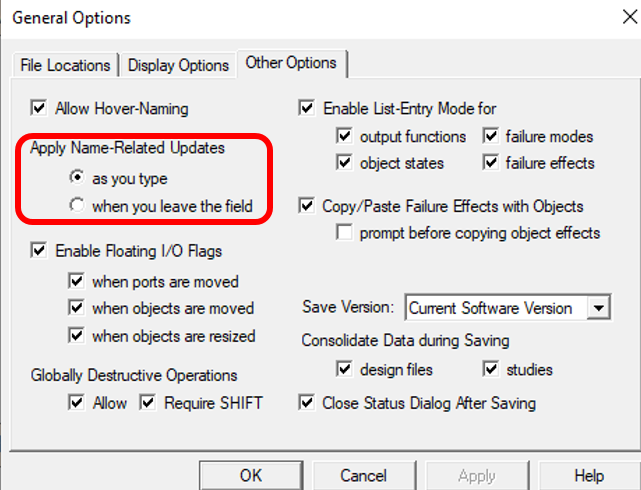Open the Save Version dropdown arrow

tap(598, 308)
